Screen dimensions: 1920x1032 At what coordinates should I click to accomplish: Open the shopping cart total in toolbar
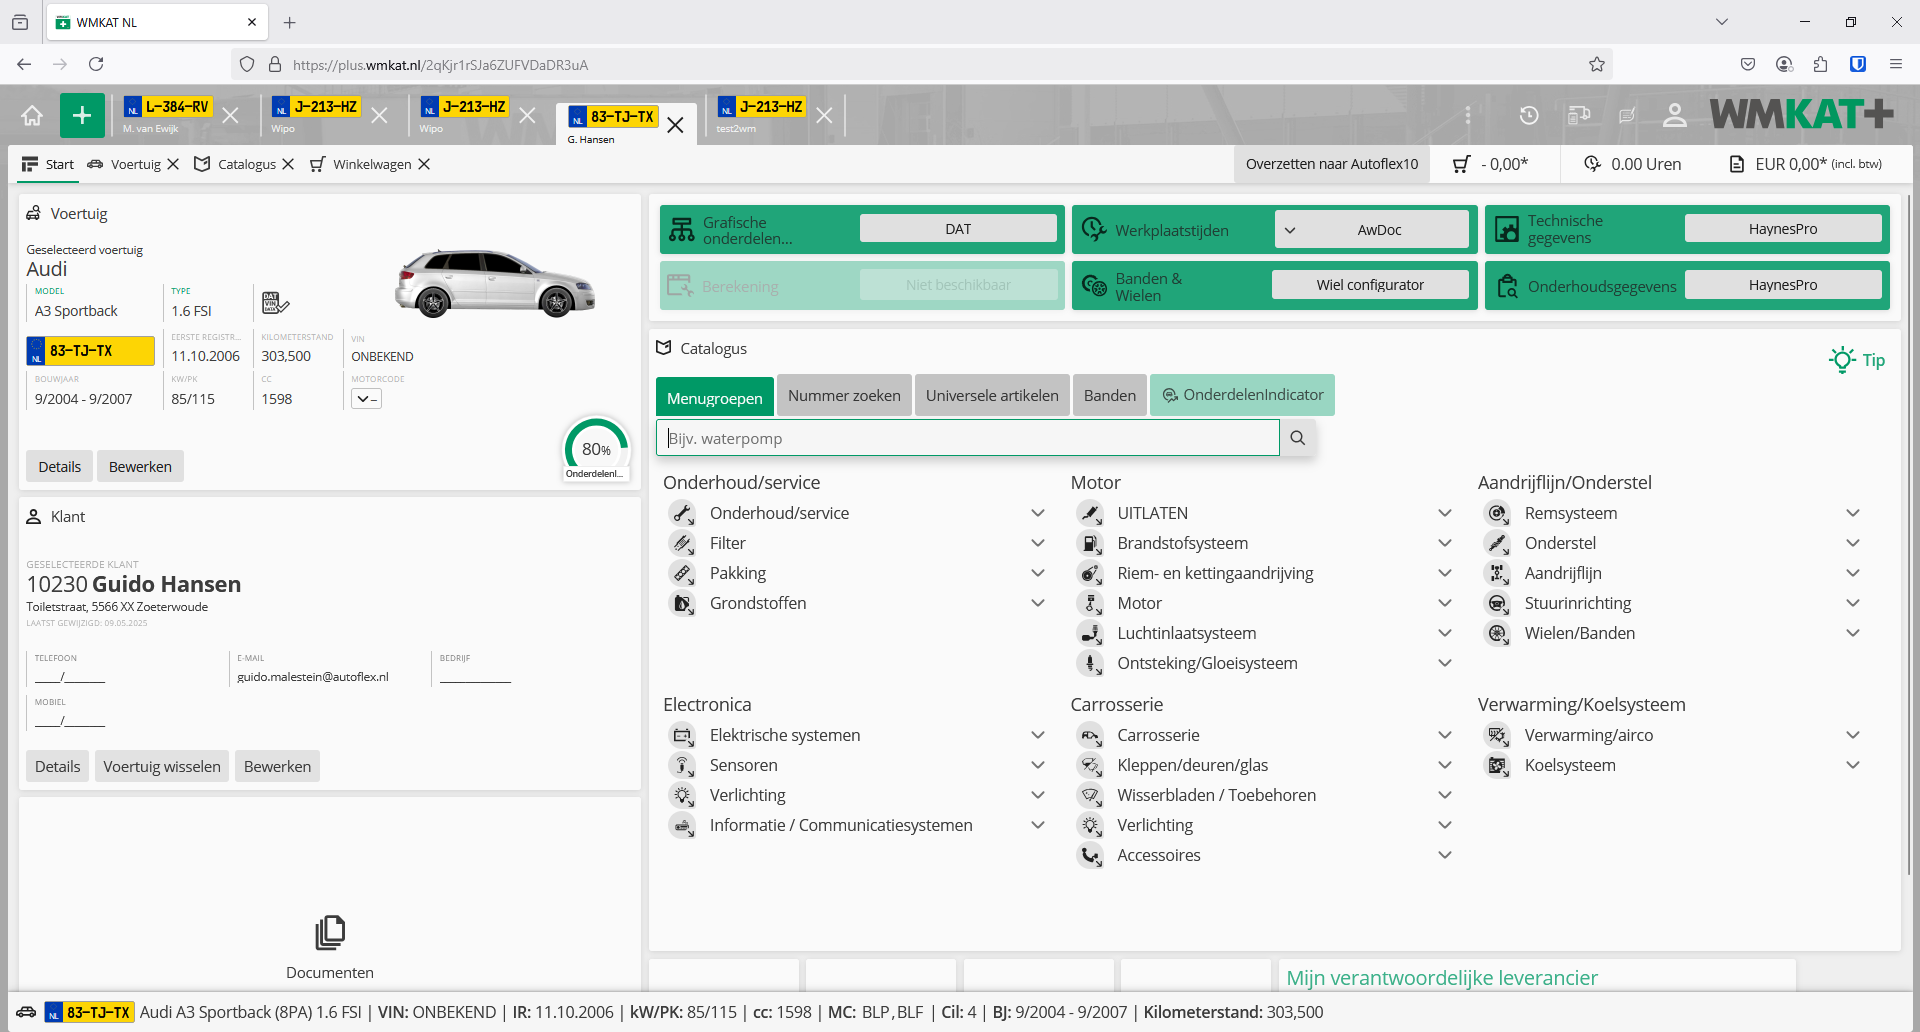pyautogui.click(x=1491, y=164)
